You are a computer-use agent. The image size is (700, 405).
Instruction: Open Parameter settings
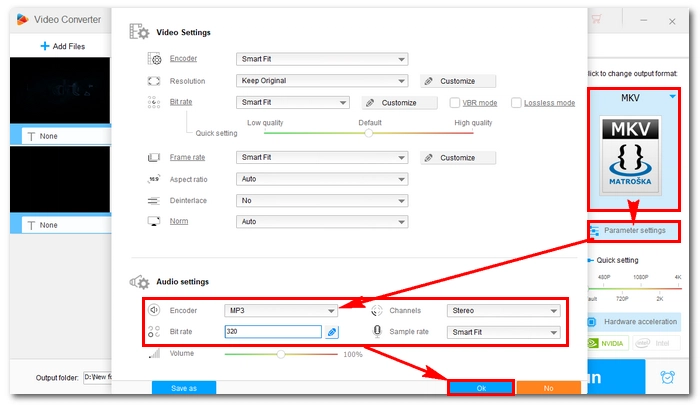634,231
